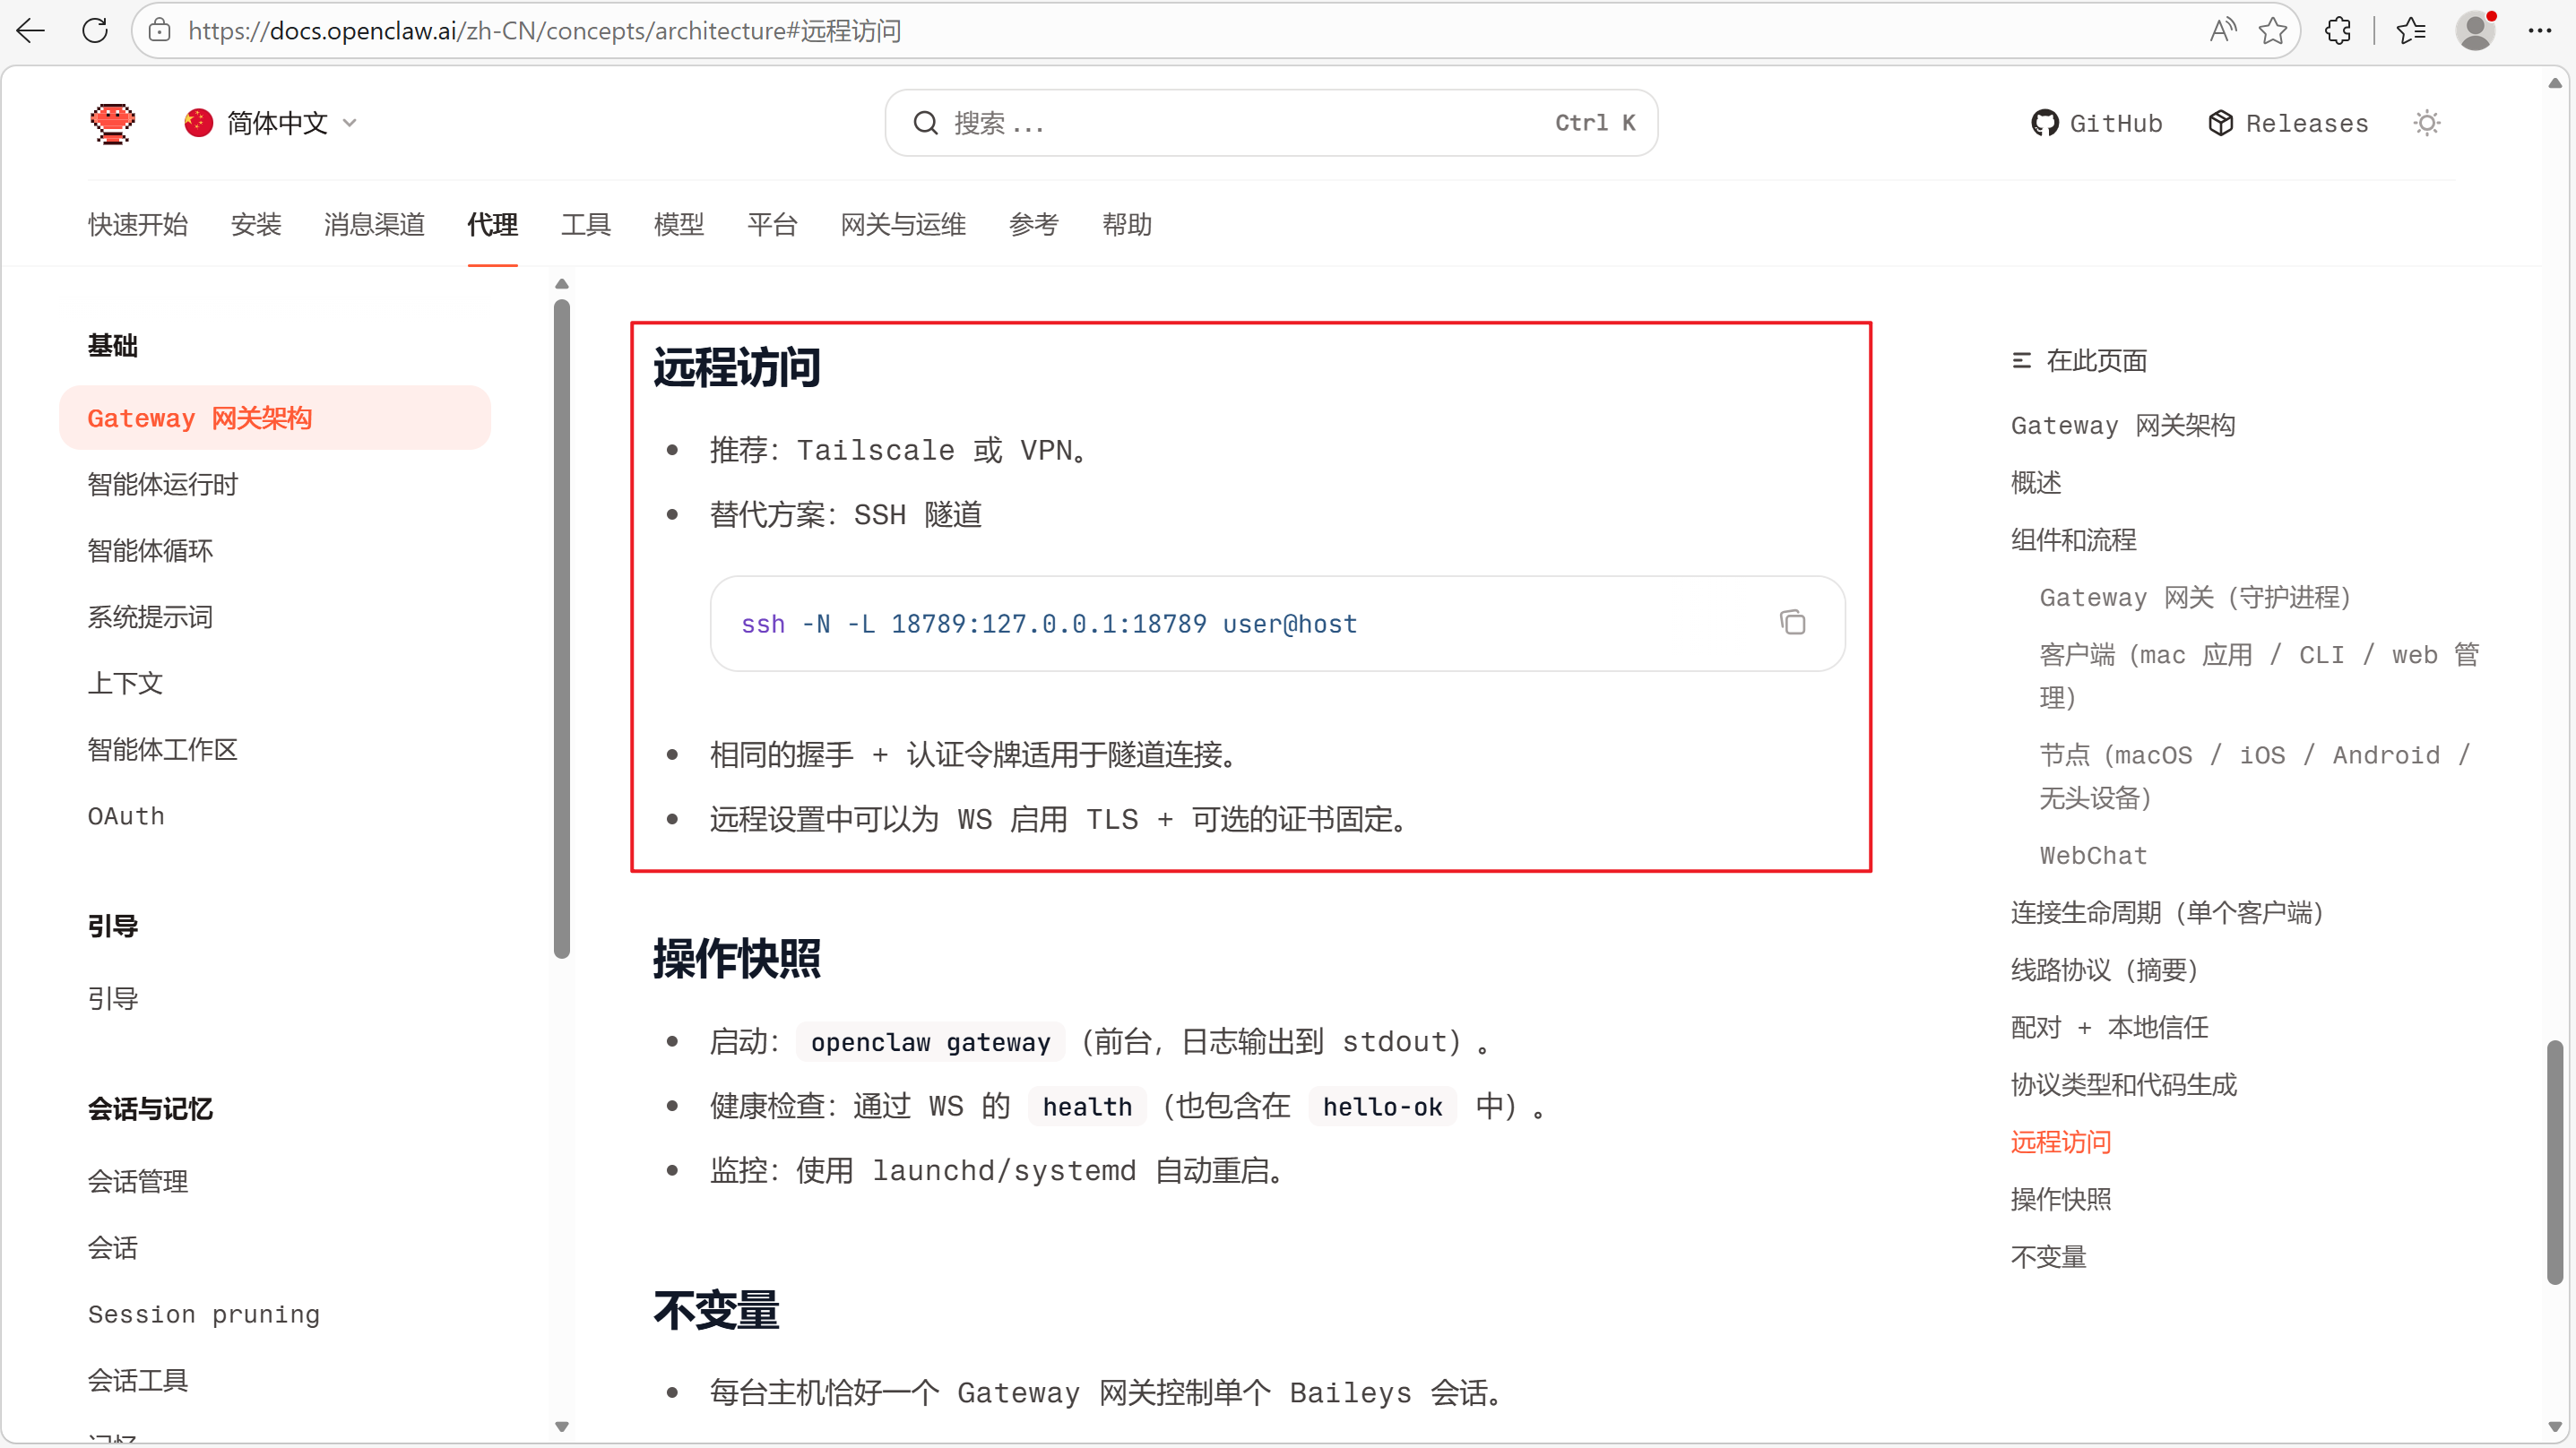2576x1448 pixels.
Task: Select the OAuth sidebar entry
Action: tap(125, 816)
